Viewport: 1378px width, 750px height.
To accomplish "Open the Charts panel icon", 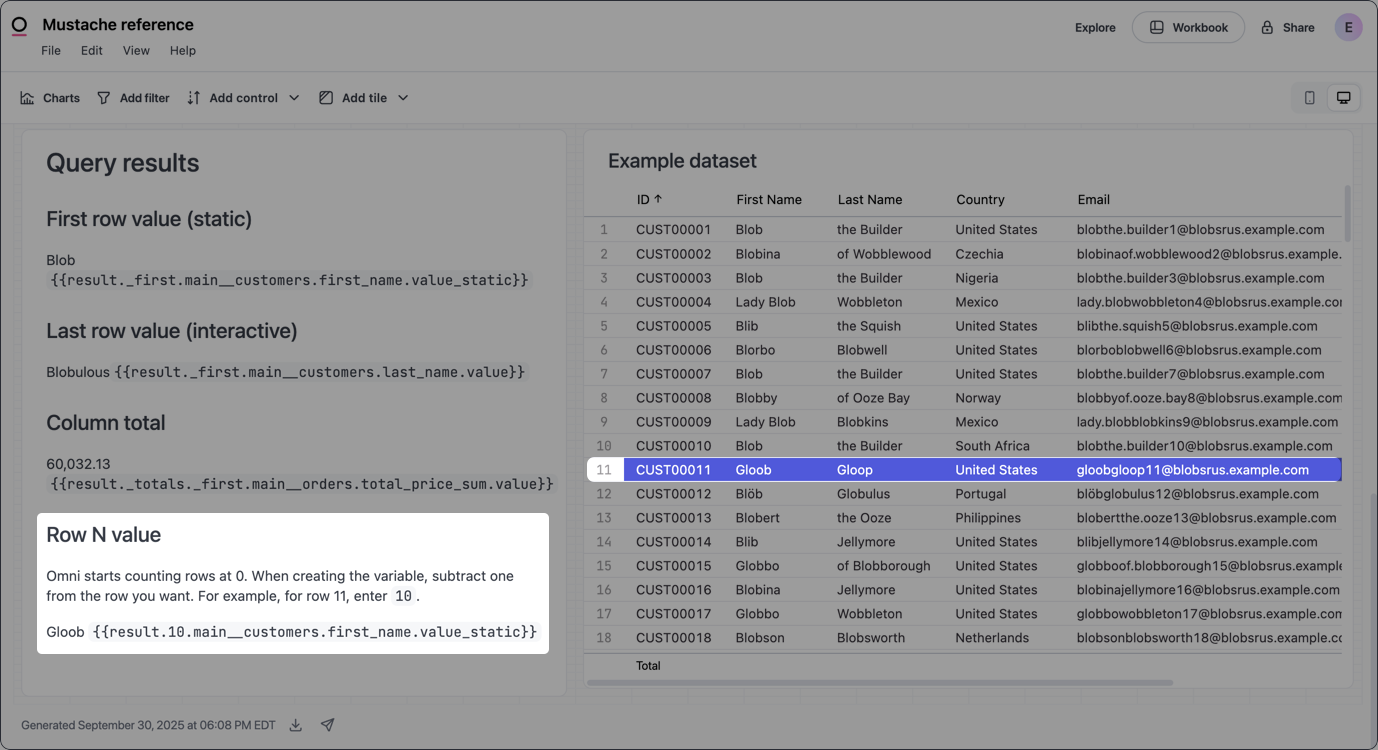I will [x=28, y=98].
